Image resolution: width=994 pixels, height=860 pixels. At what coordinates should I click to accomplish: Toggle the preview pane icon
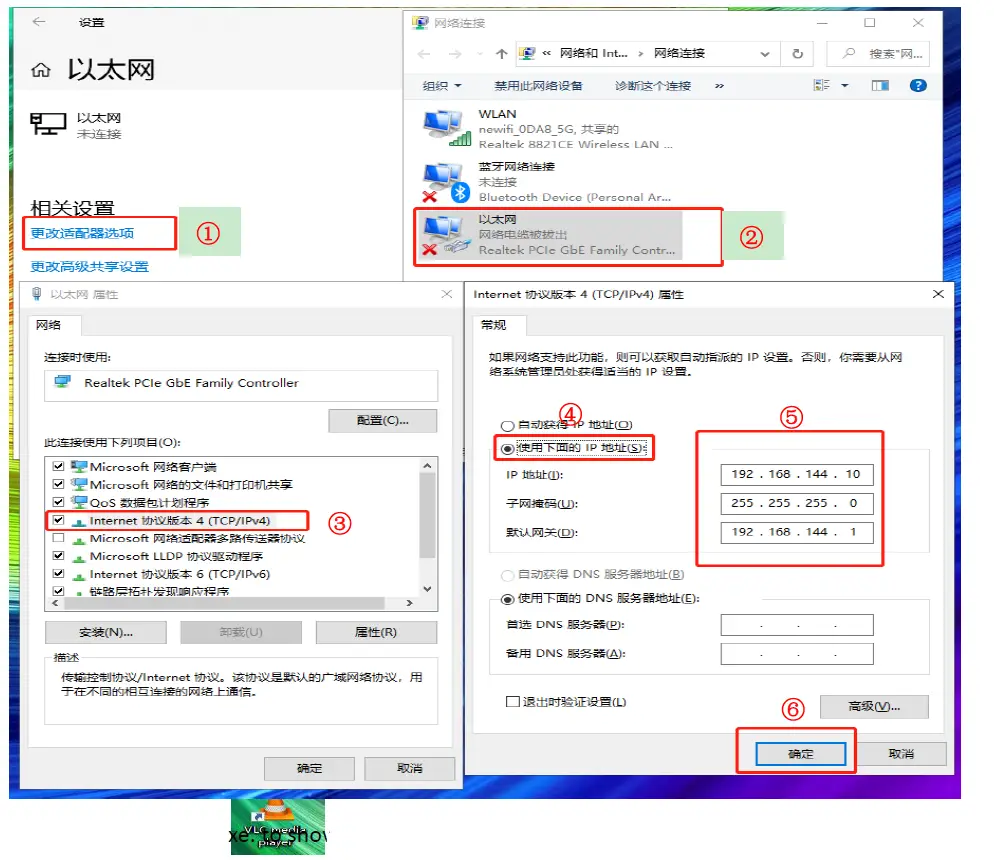[x=880, y=86]
